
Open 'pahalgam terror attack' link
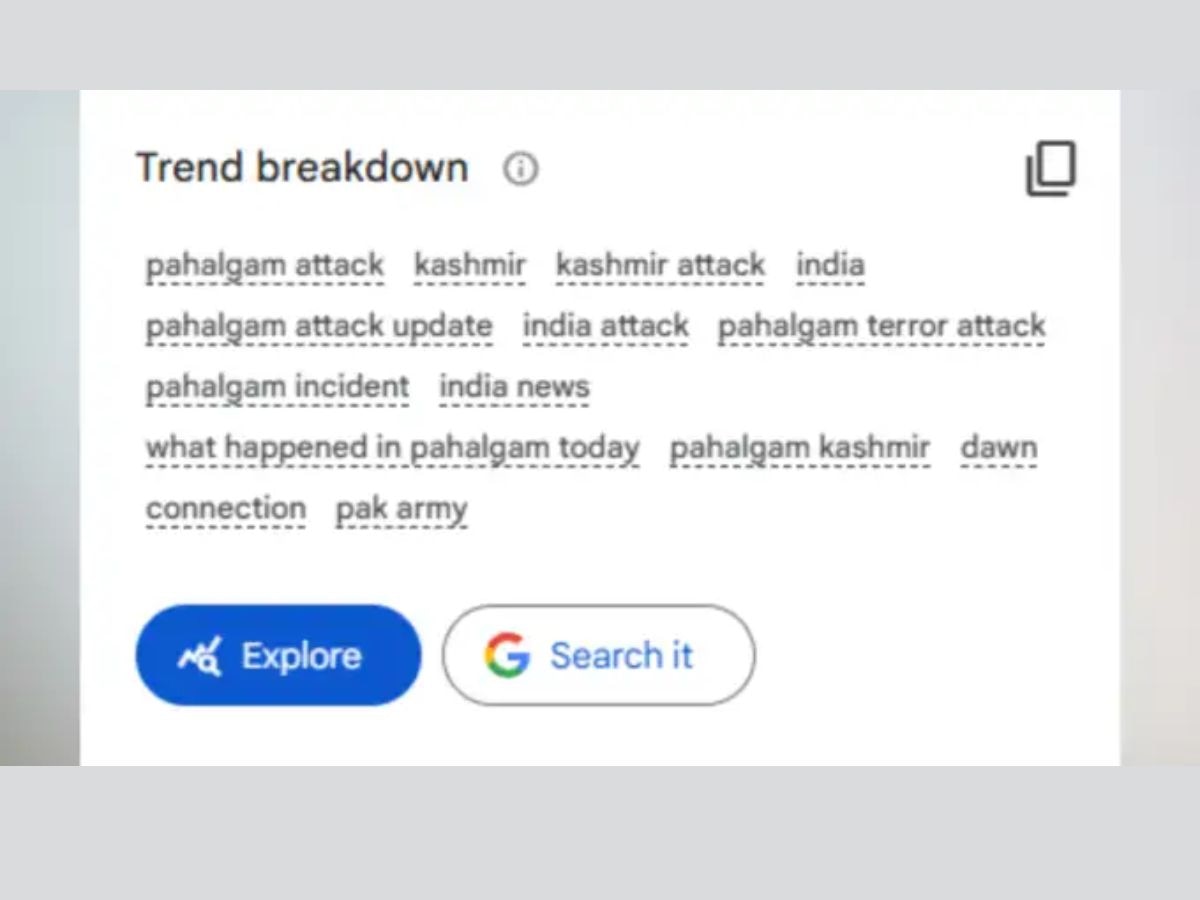pos(882,327)
